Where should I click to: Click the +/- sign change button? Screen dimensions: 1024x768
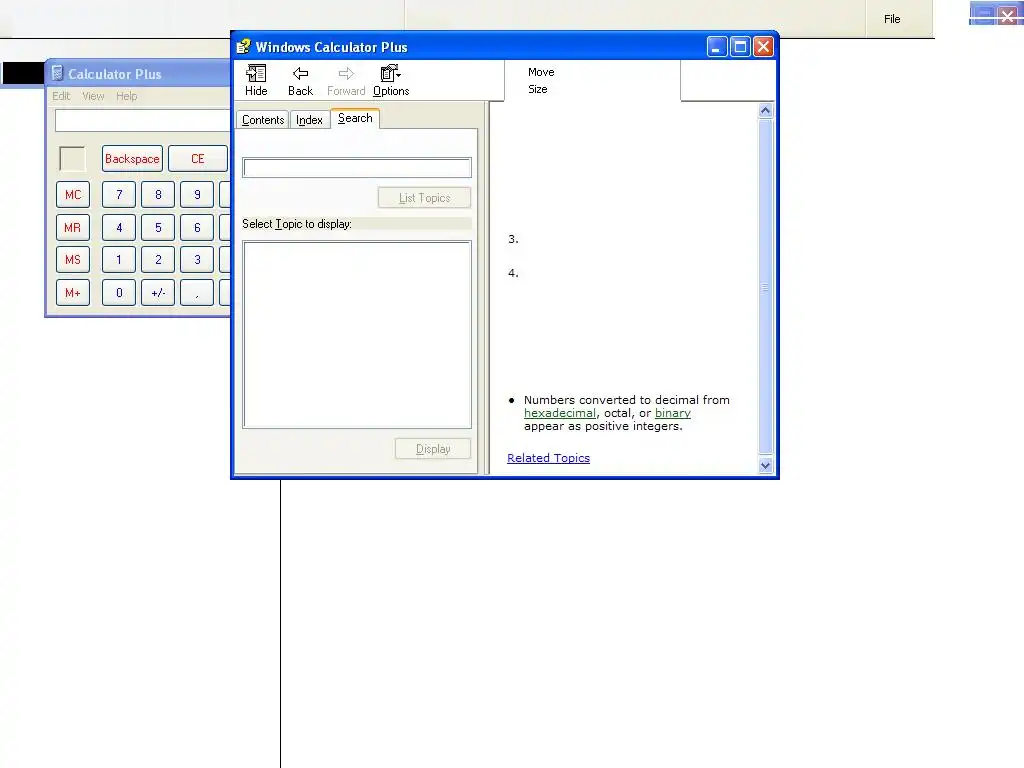[158, 293]
